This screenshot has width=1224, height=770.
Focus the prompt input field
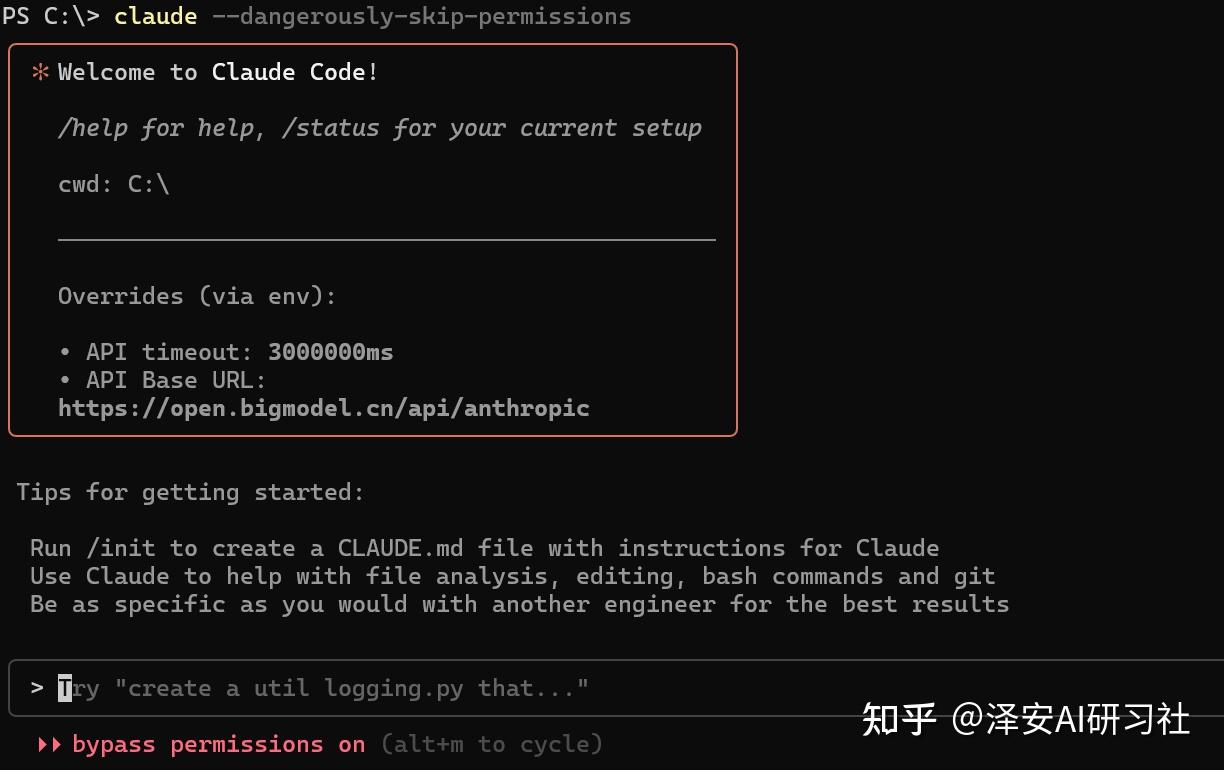pyautogui.click(x=600, y=688)
